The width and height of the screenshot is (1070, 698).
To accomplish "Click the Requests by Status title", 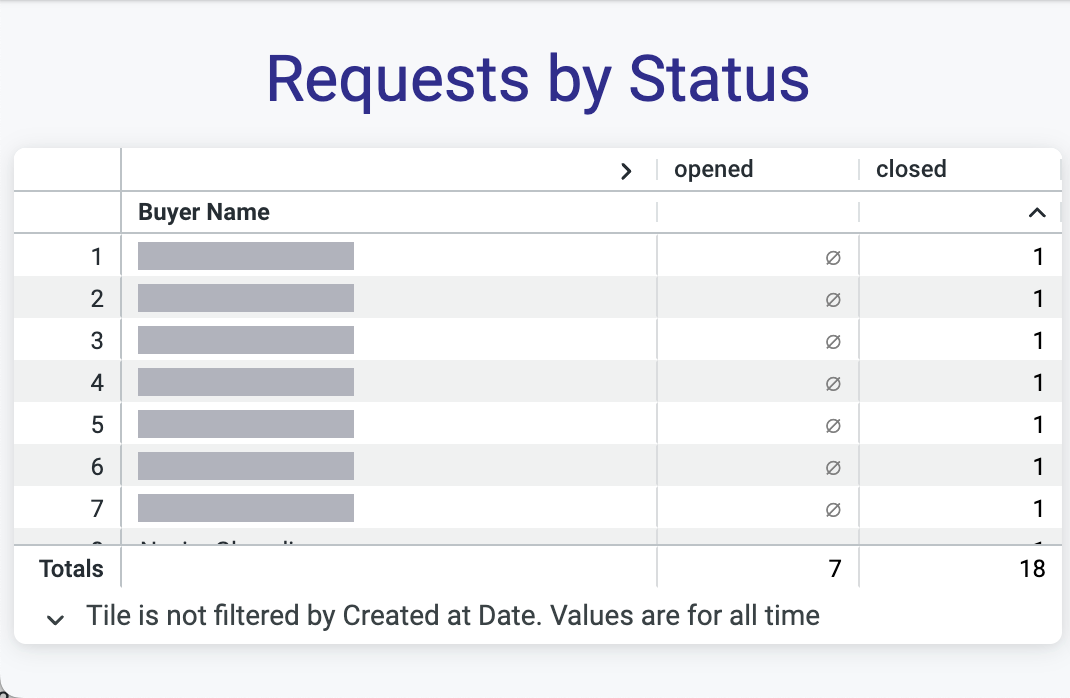I will [x=538, y=81].
